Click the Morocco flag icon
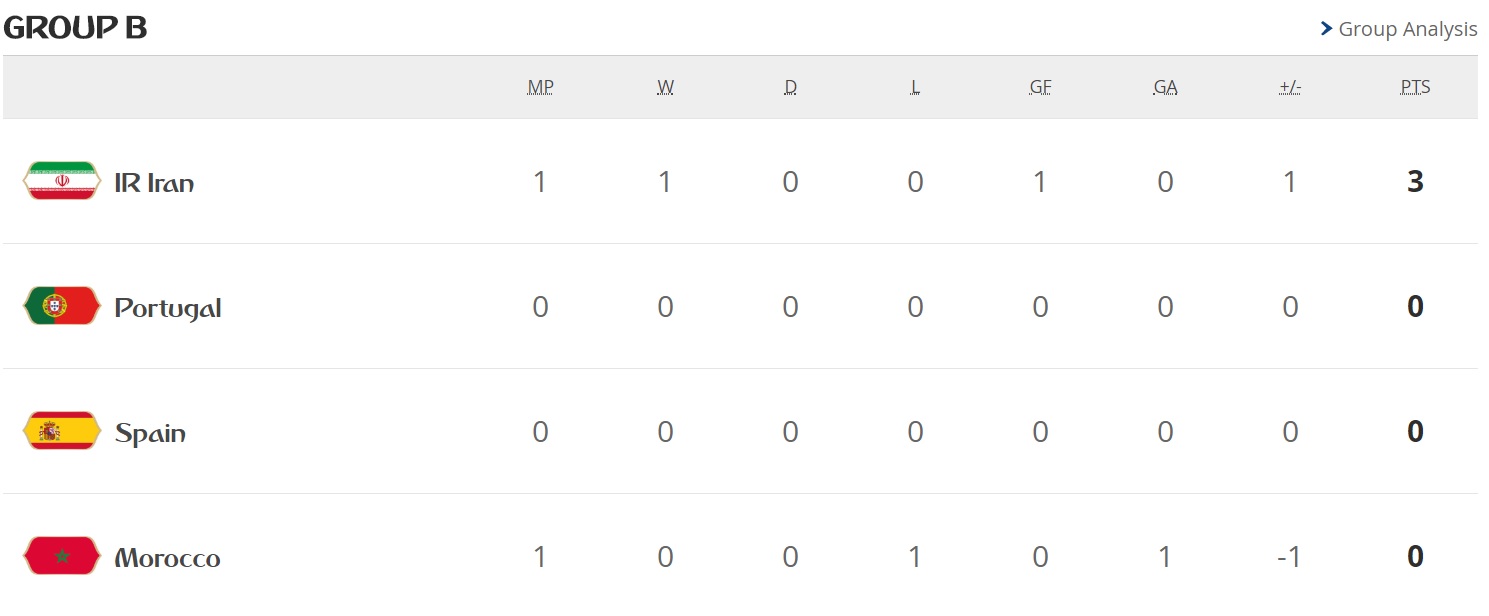 [62, 556]
